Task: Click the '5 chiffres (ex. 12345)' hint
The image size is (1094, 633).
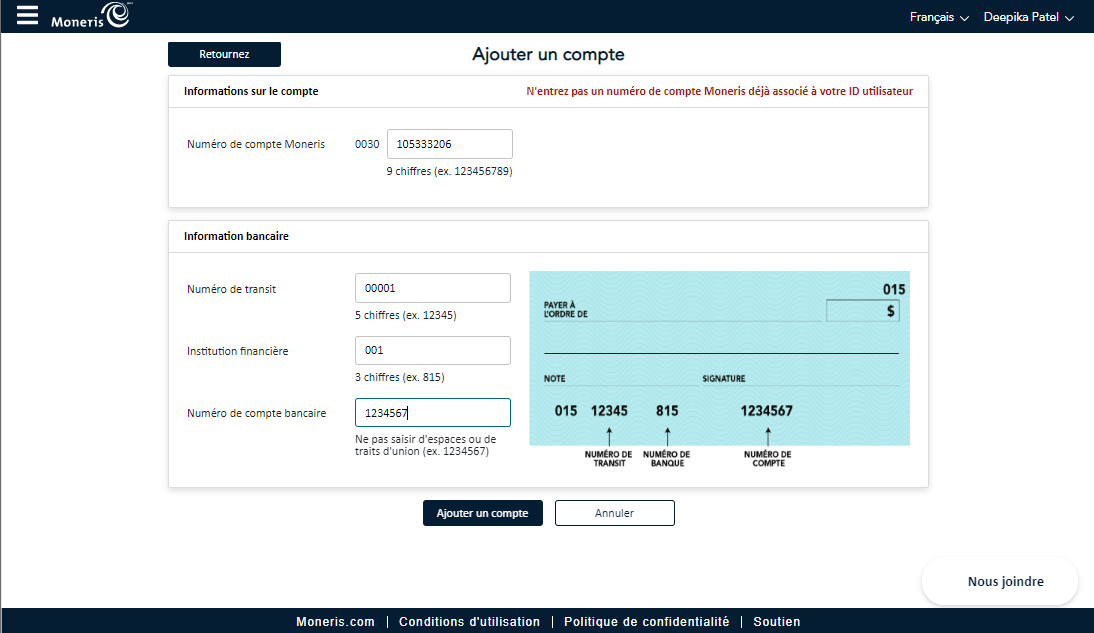Action: click(405, 315)
